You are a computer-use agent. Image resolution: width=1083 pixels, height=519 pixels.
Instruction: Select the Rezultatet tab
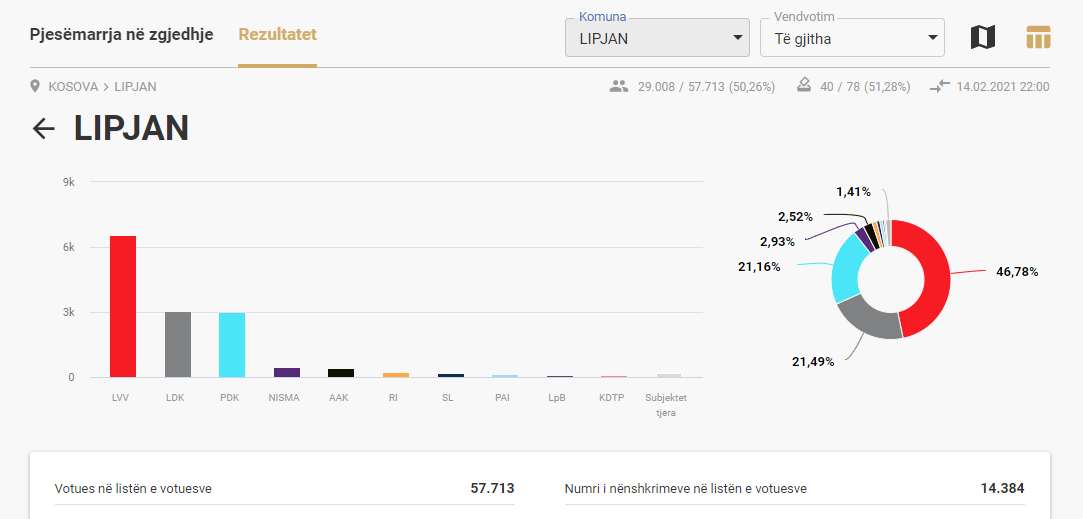[x=278, y=35]
